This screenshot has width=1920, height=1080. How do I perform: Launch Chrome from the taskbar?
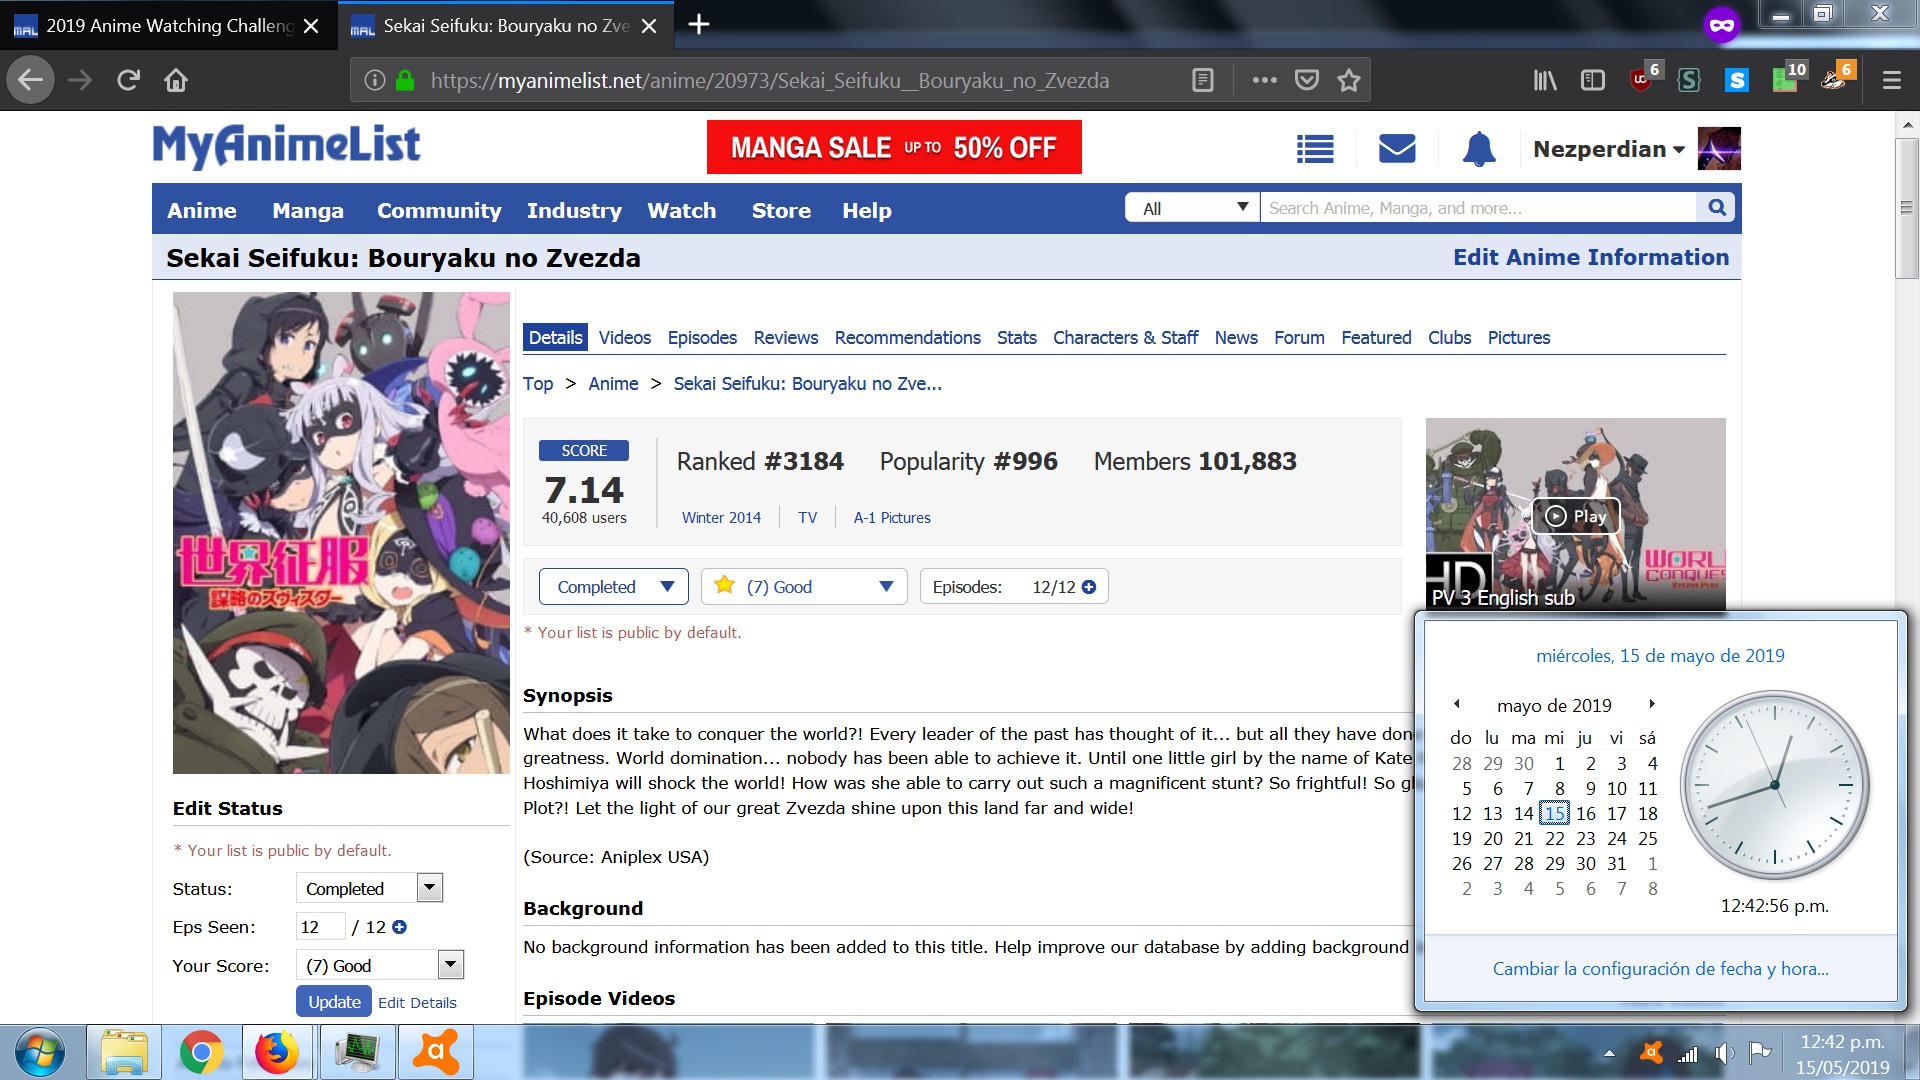tap(201, 1053)
